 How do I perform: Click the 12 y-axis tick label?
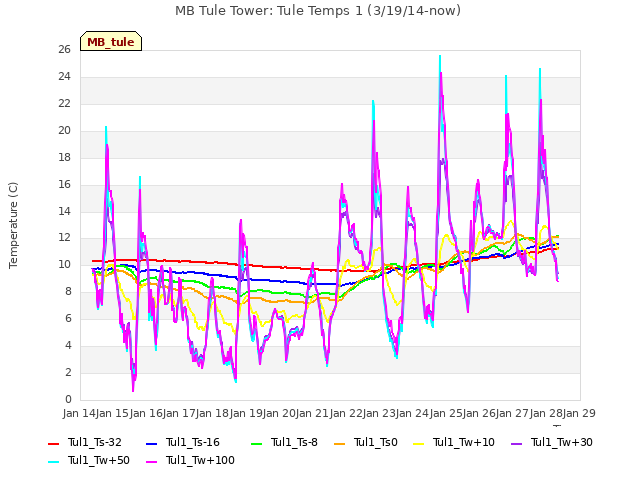click(64, 238)
